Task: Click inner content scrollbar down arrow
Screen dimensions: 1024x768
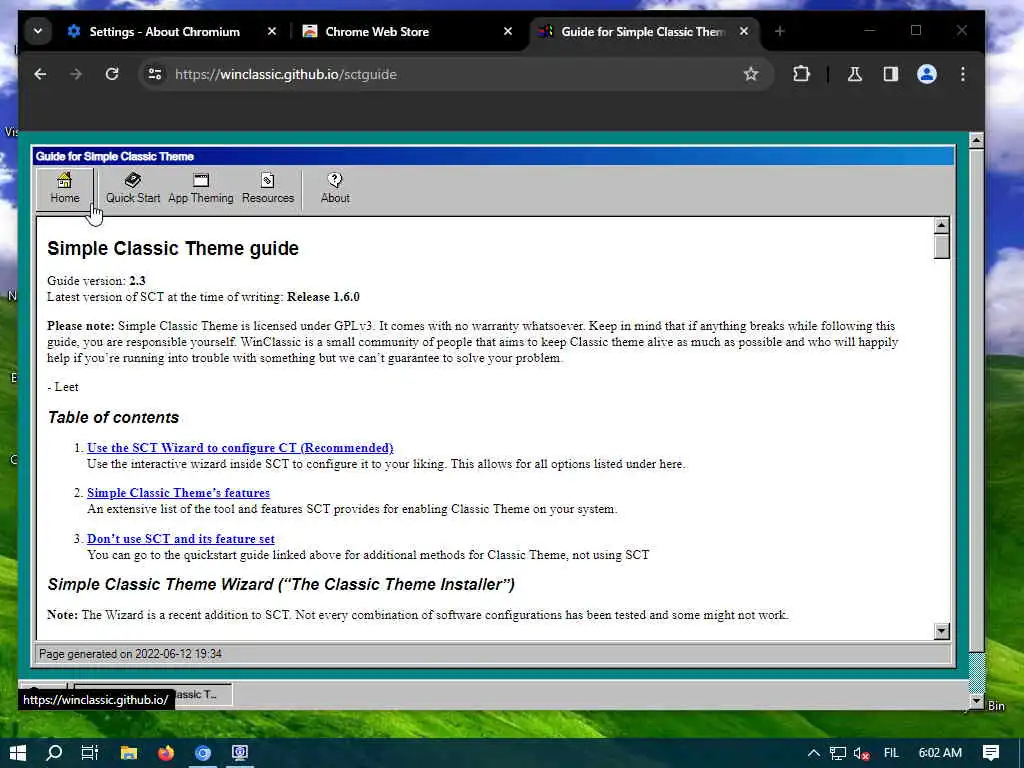Action: point(942,631)
